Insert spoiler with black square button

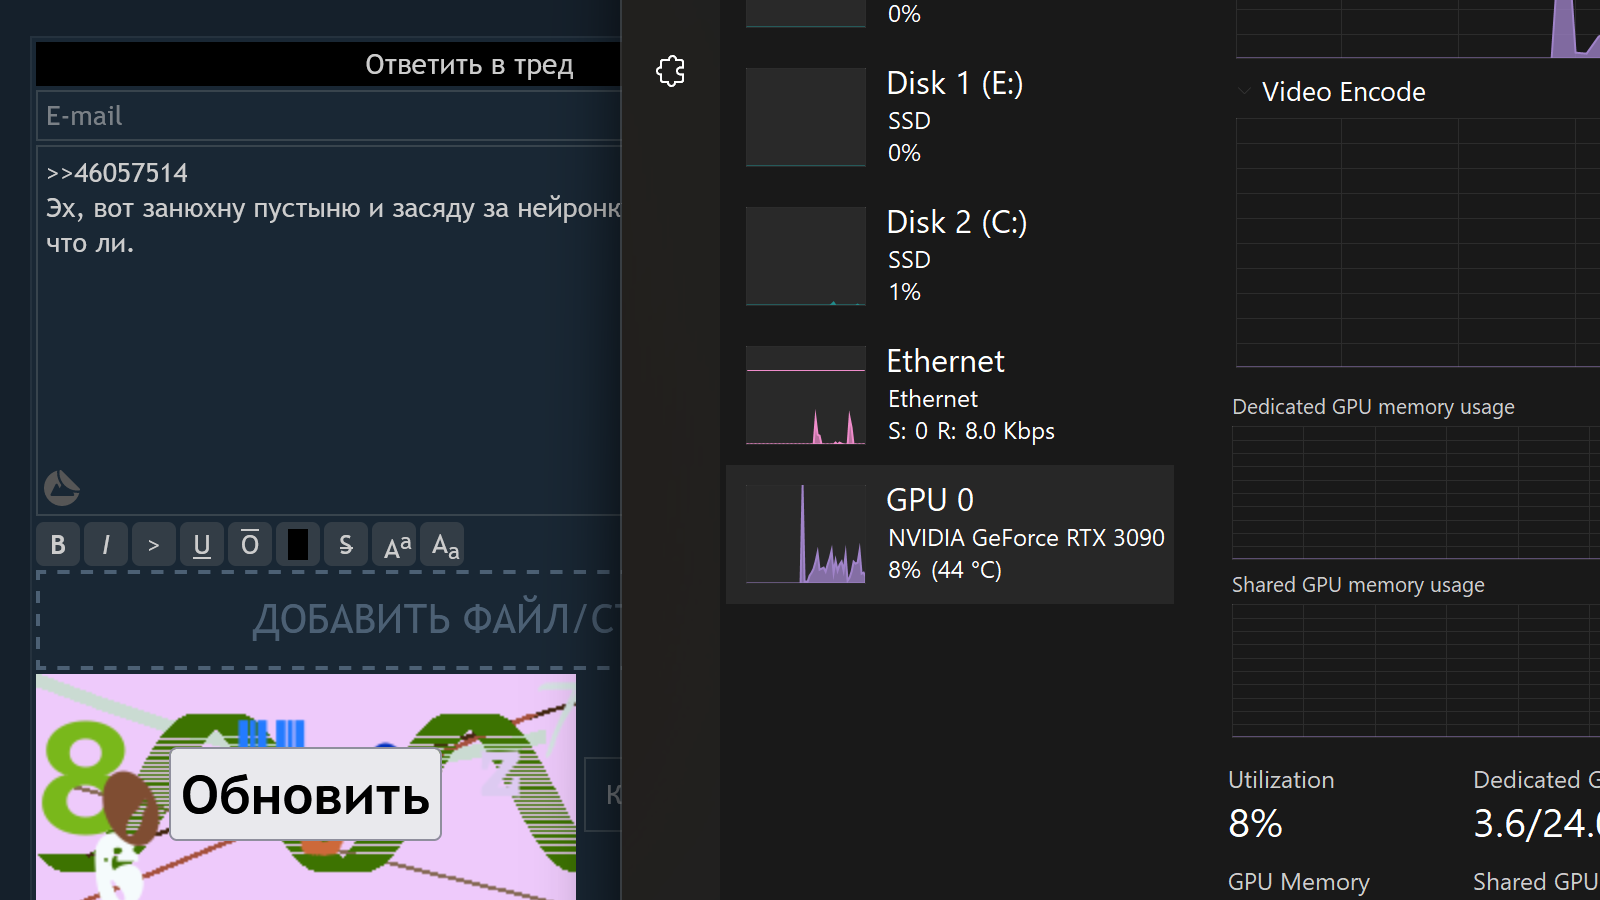click(x=298, y=545)
